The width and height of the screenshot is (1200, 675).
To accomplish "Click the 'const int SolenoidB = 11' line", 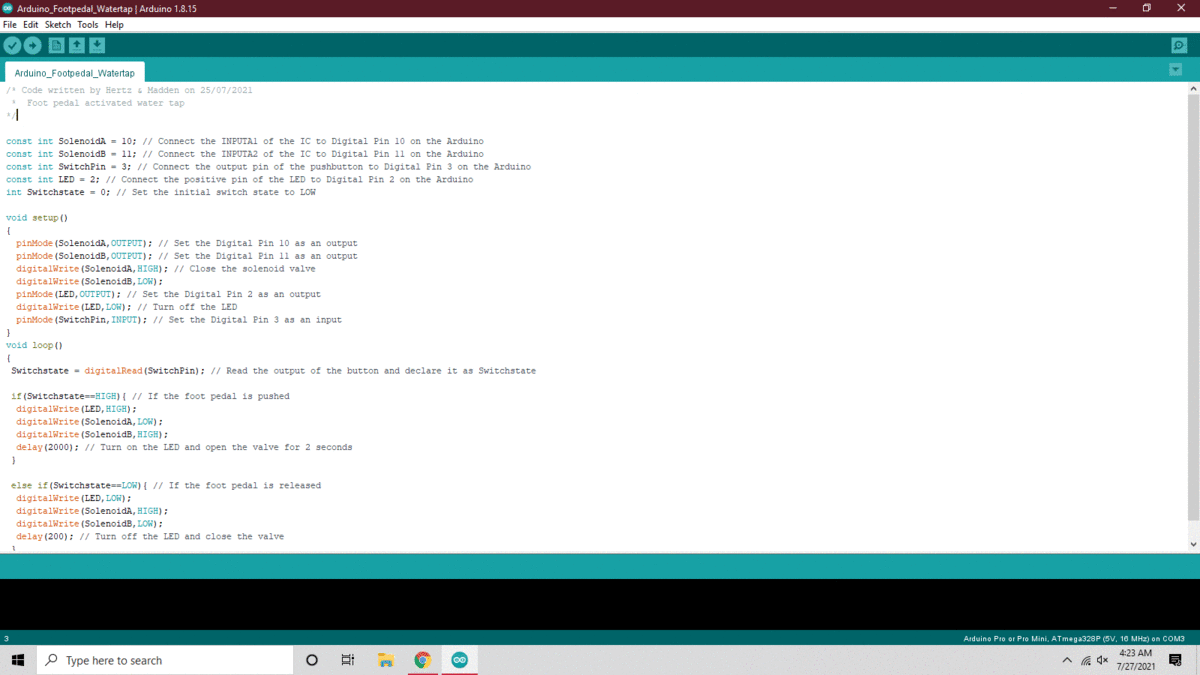I will (x=244, y=154).
